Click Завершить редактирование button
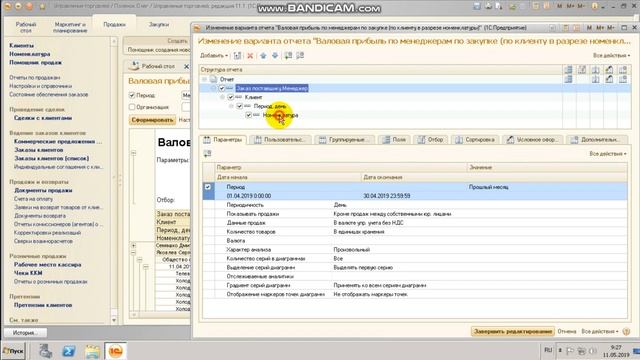 [x=513, y=331]
